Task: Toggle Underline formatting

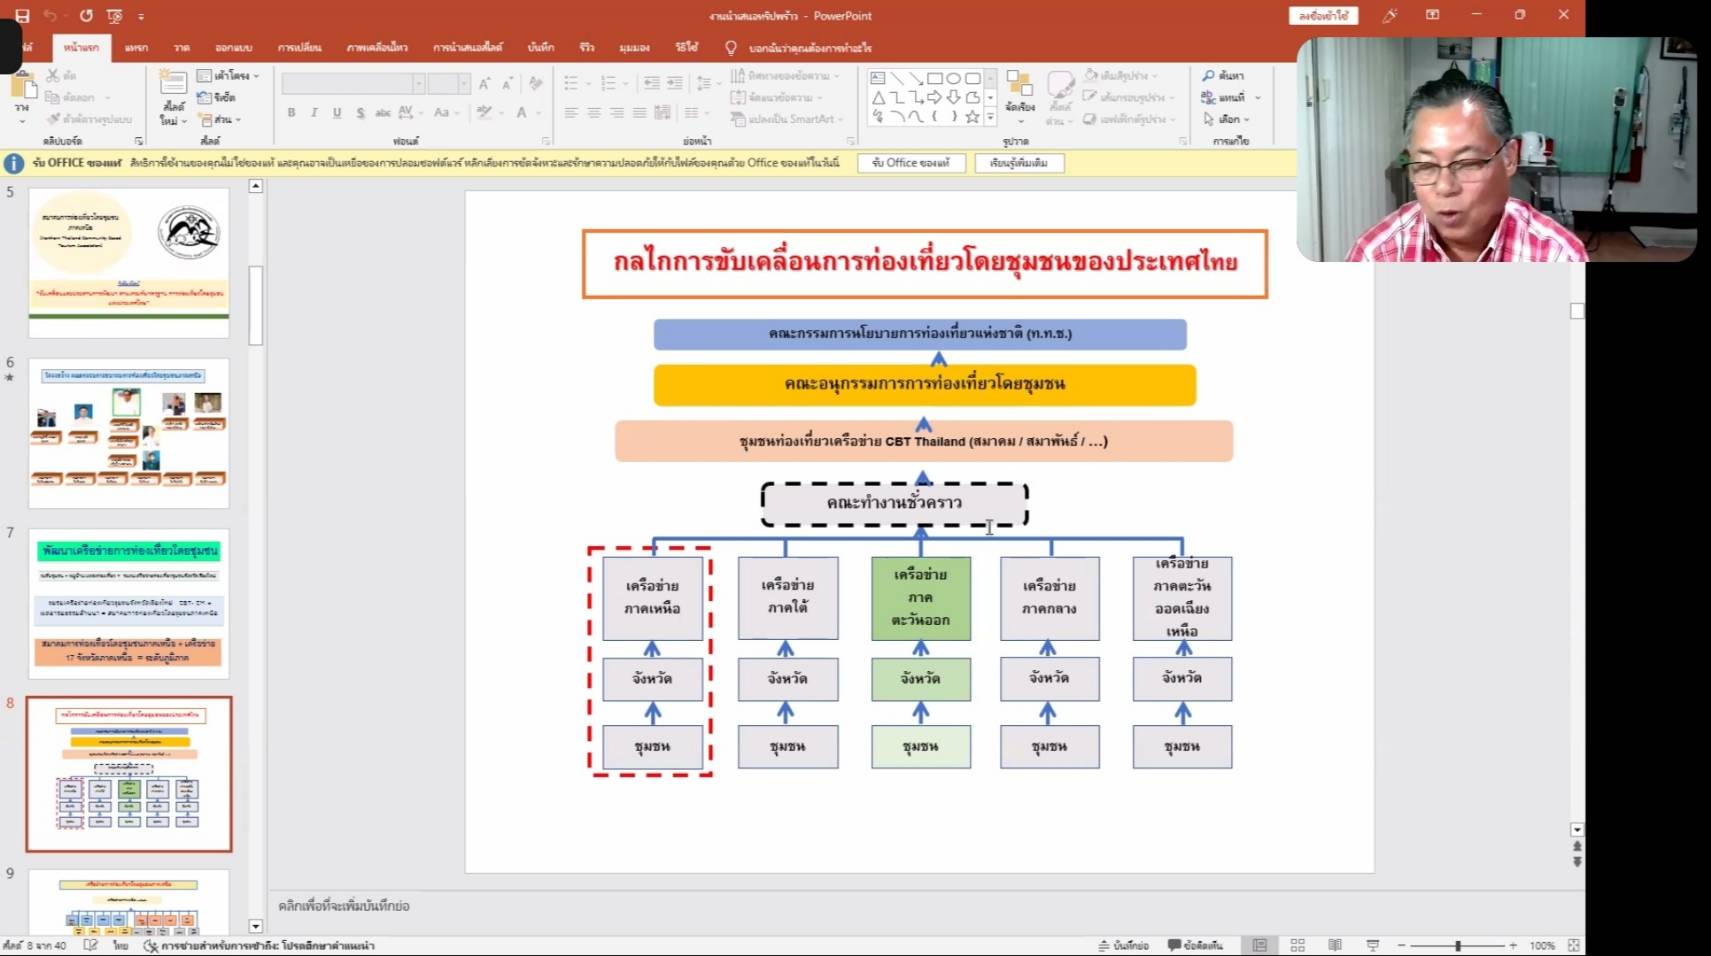Action: pyautogui.click(x=337, y=113)
